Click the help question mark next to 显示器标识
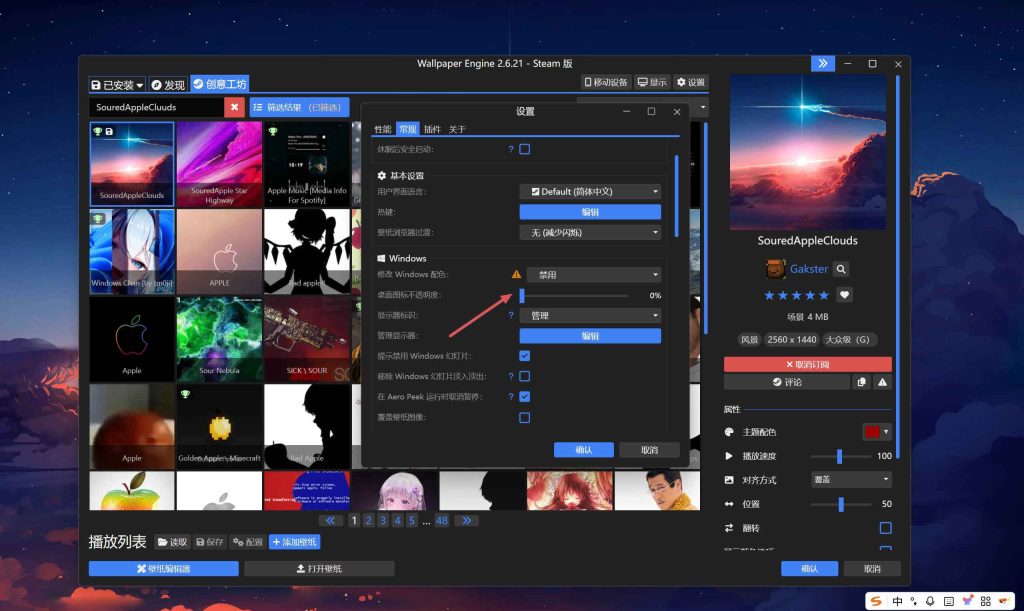Viewport: 1024px width, 611px height. click(511, 316)
